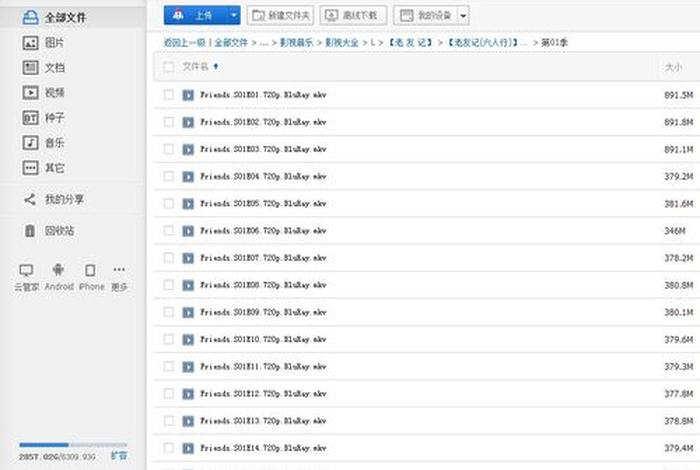Click the 返回上一级 breadcrumb link
The width and height of the screenshot is (700, 470).
[184, 42]
